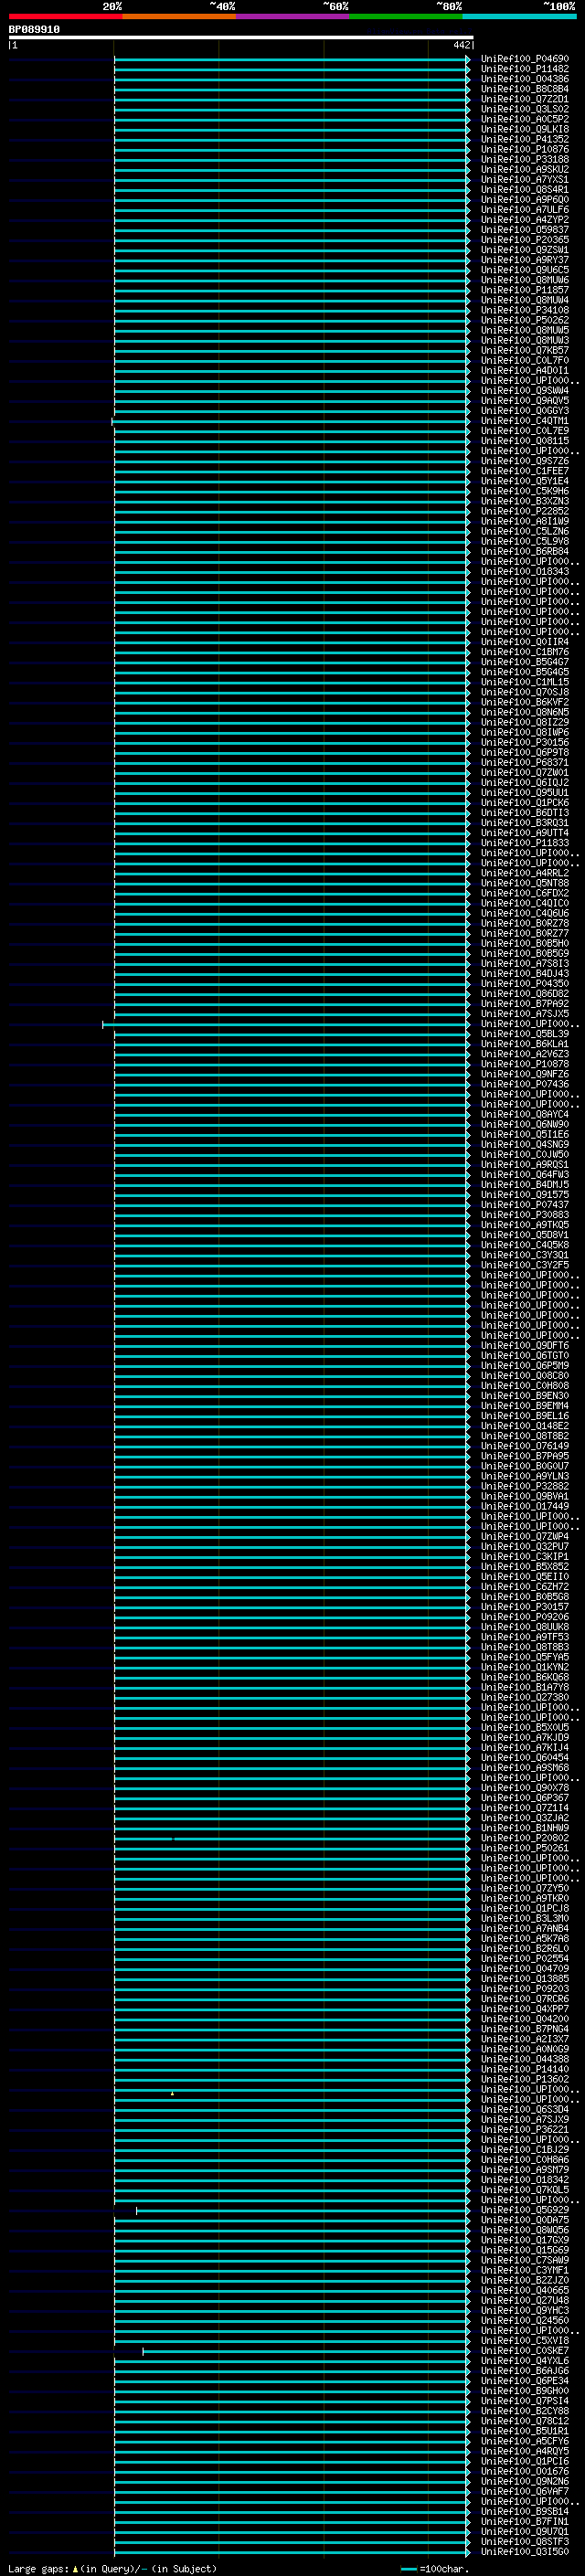Image resolution: width=585 pixels, height=2576 pixels.
Task: Choose the UniRef100_C1FEE7 entry
Action: [524, 471]
